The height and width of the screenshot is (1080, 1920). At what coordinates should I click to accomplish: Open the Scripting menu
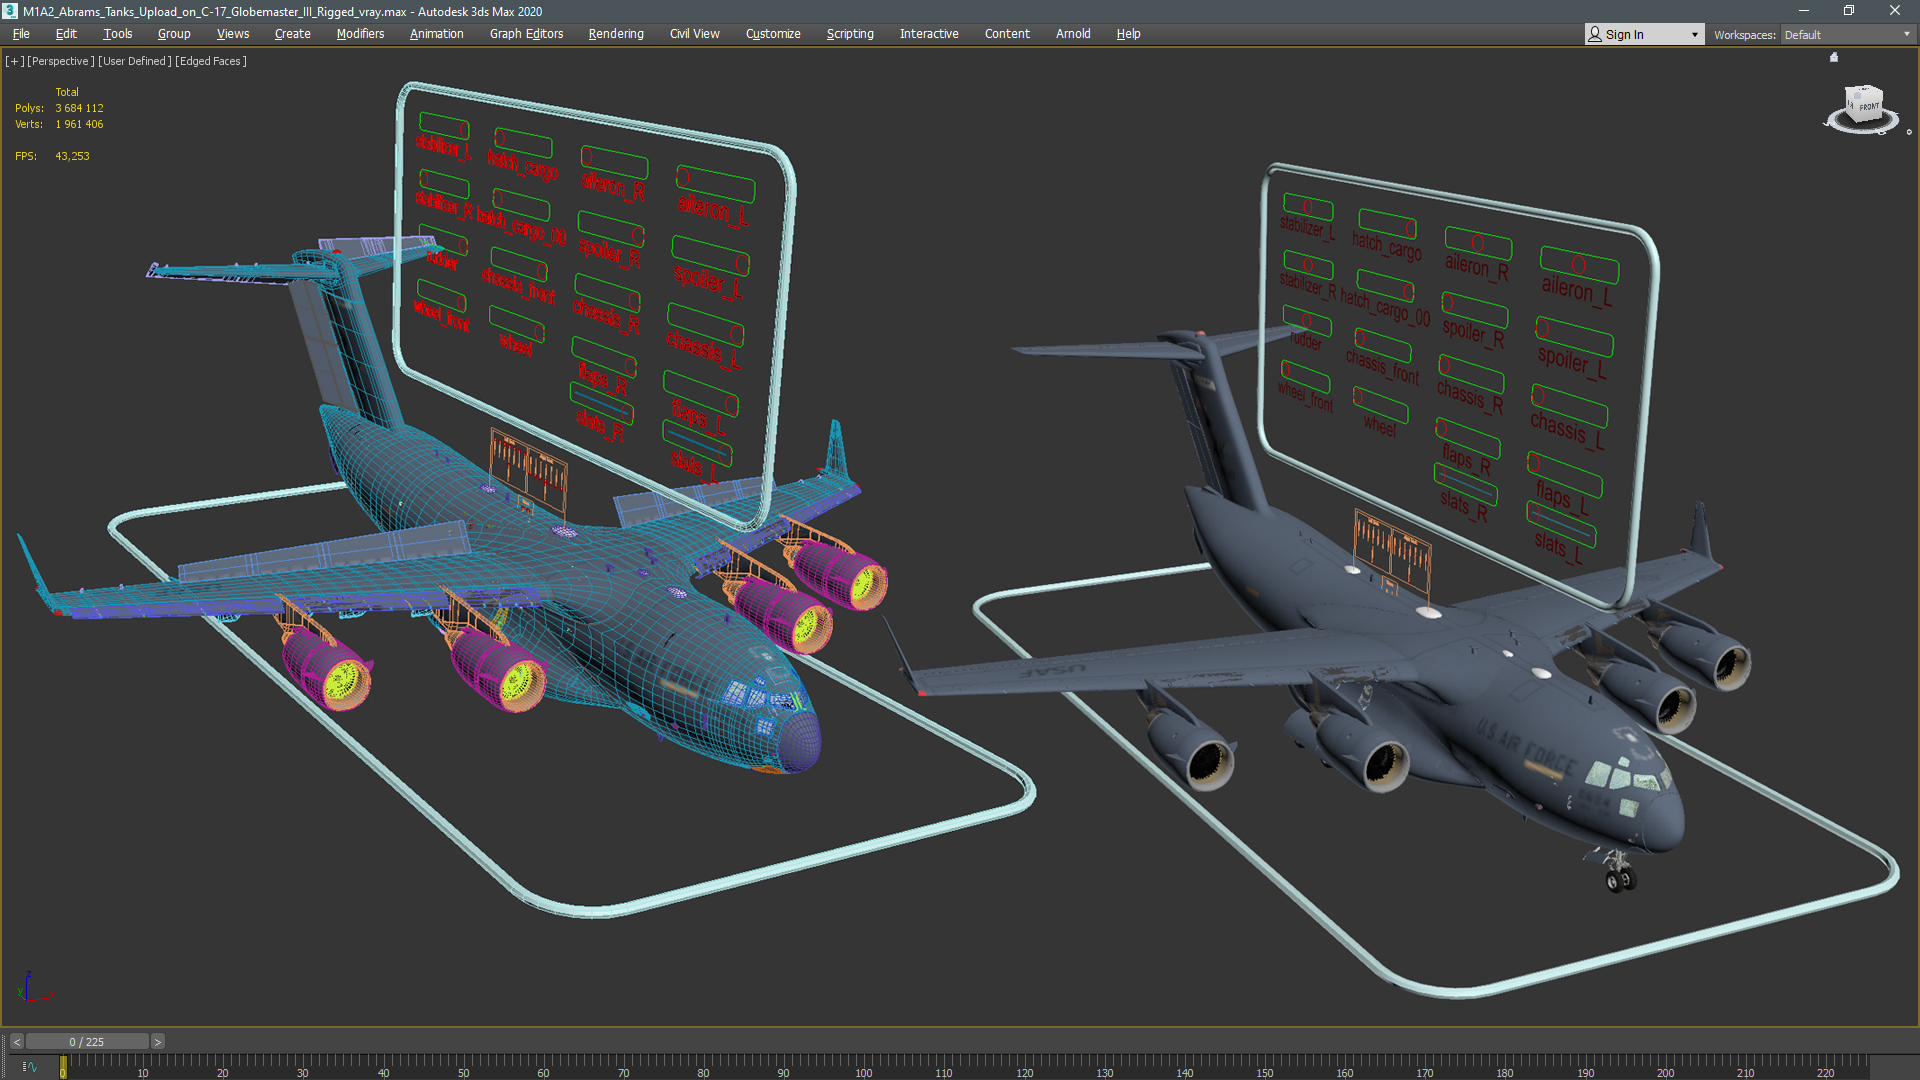click(x=850, y=34)
